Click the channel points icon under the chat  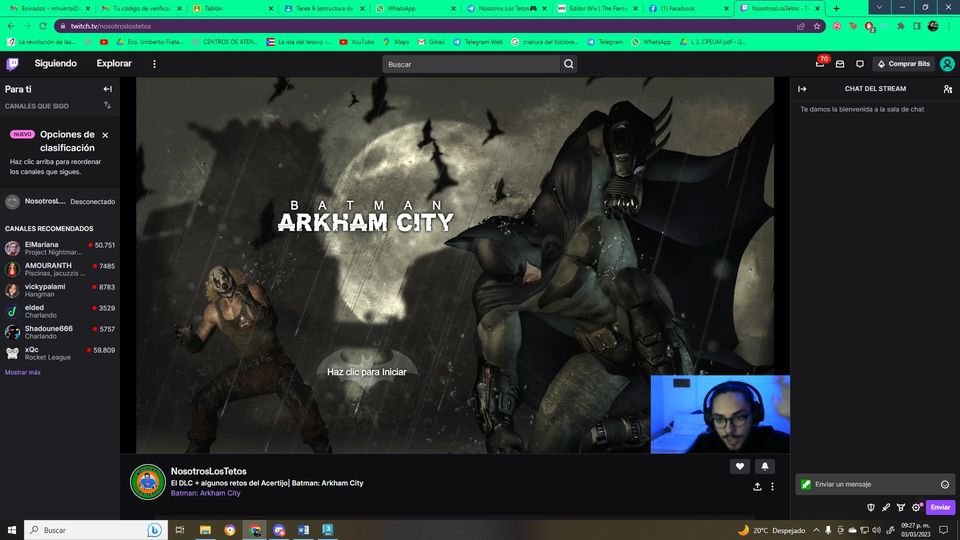point(901,508)
